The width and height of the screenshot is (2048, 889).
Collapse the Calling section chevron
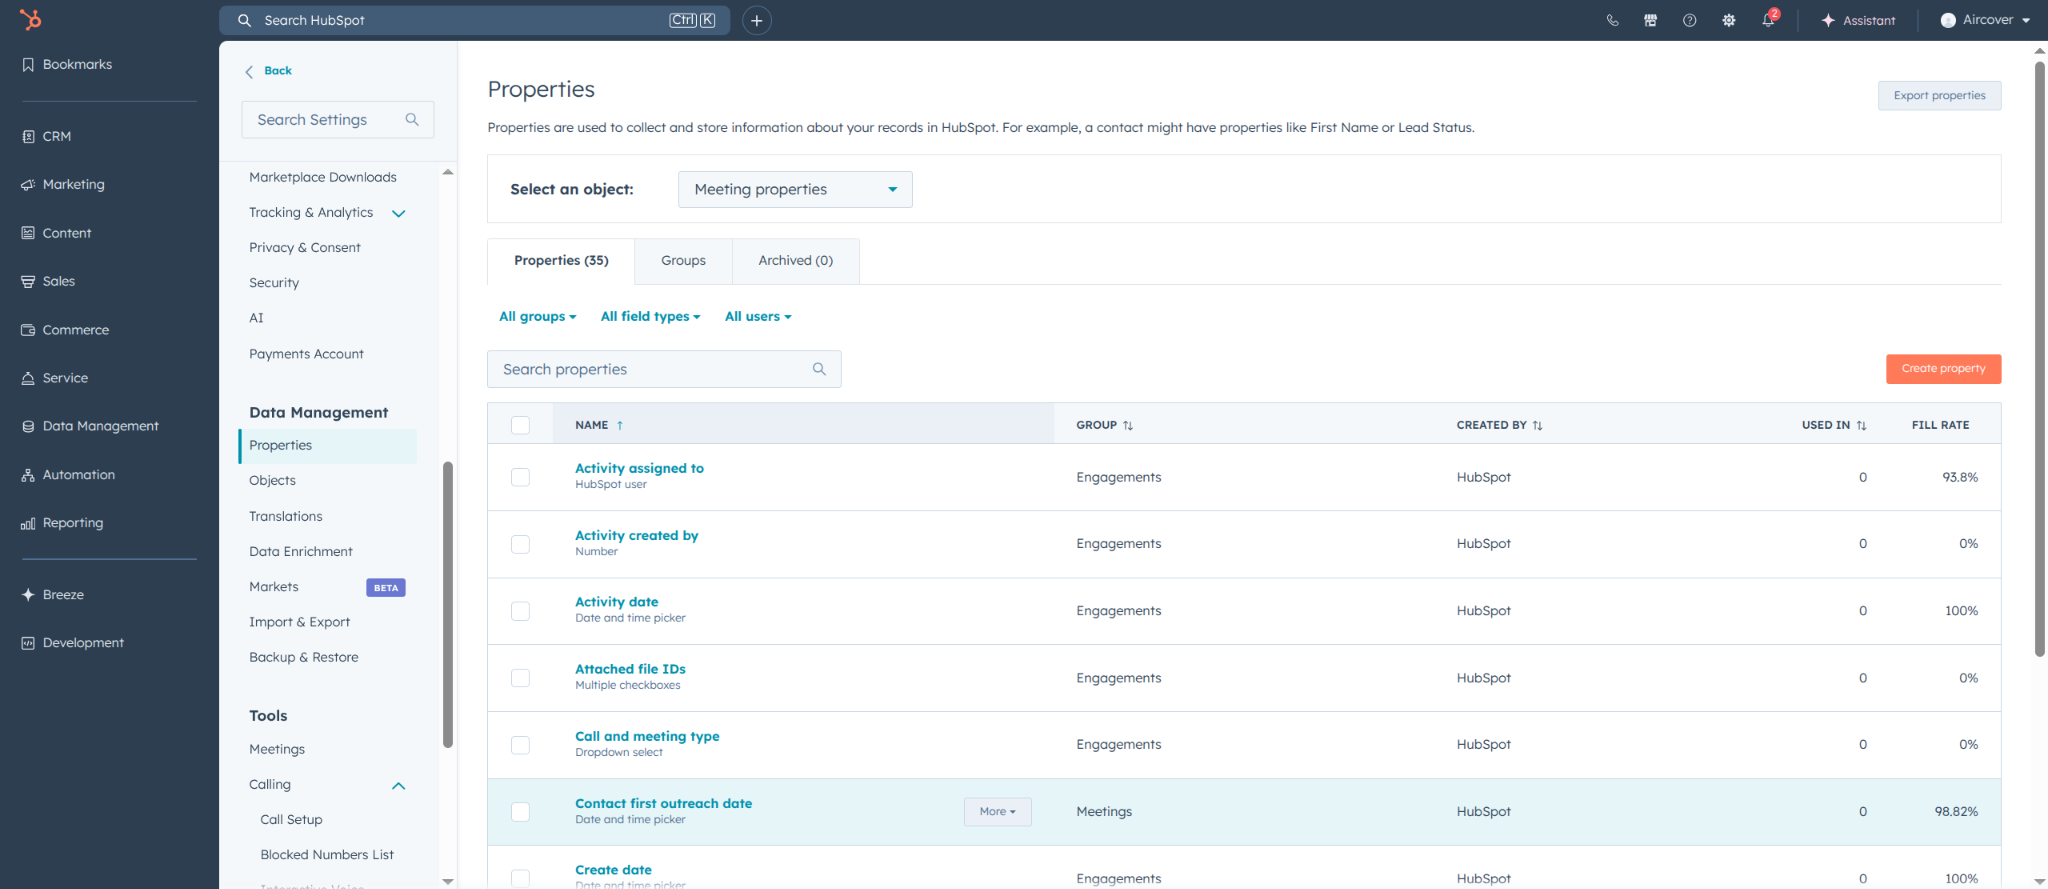point(399,785)
